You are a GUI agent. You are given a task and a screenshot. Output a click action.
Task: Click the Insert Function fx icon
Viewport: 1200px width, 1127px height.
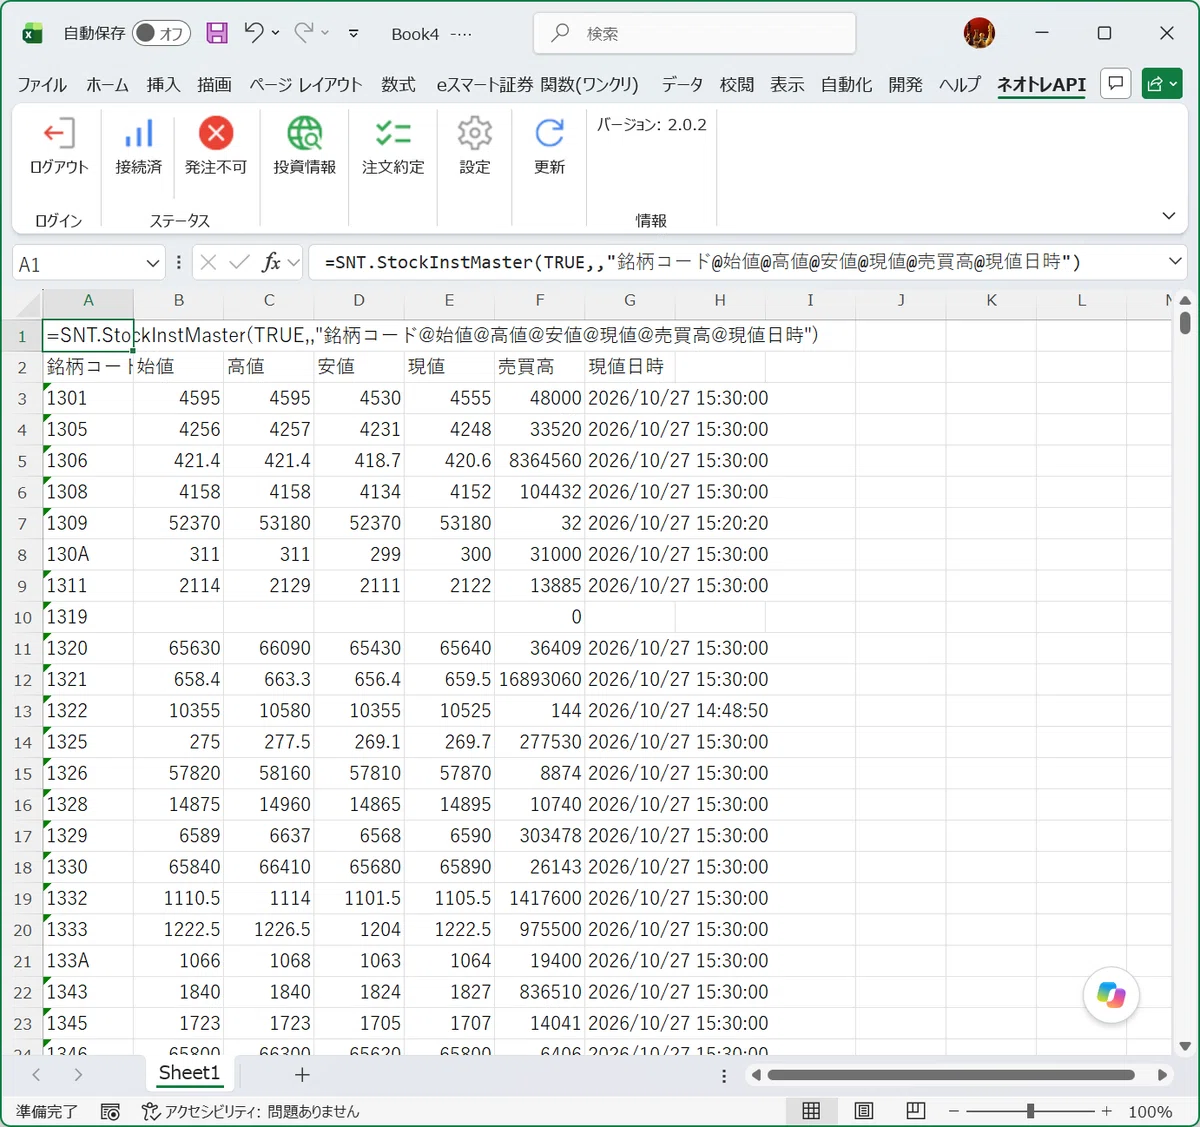pyautogui.click(x=271, y=262)
